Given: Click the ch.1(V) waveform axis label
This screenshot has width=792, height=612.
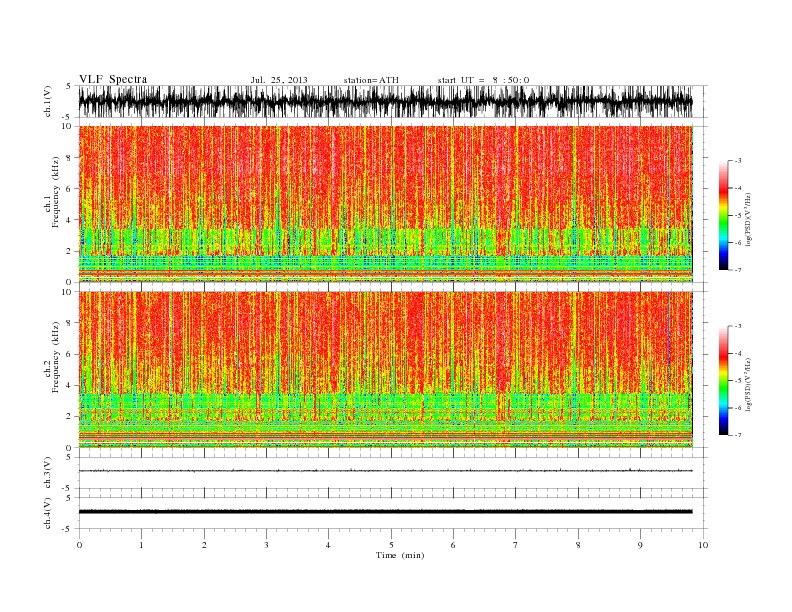Looking at the screenshot, I should coord(48,101).
